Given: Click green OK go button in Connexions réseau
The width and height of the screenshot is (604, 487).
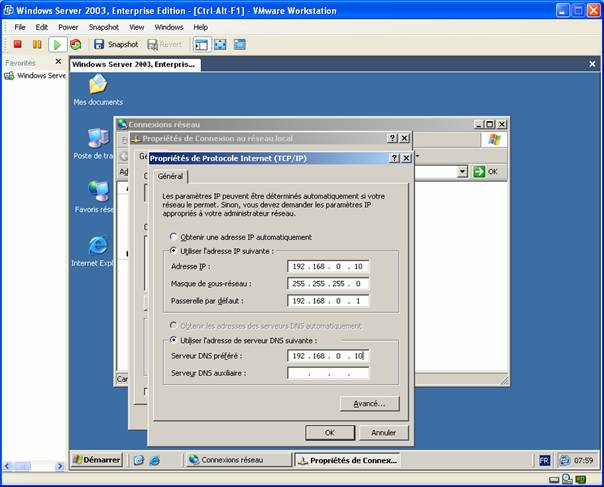Looking at the screenshot, I should coord(485,171).
